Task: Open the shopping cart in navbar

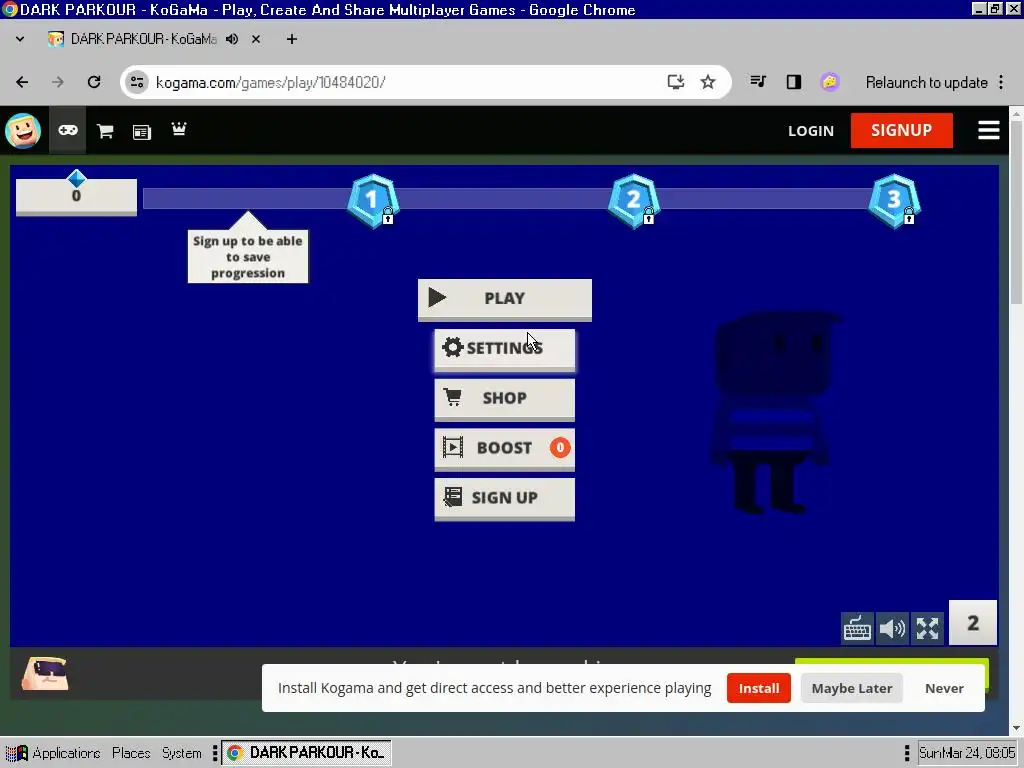Action: pyautogui.click(x=105, y=131)
